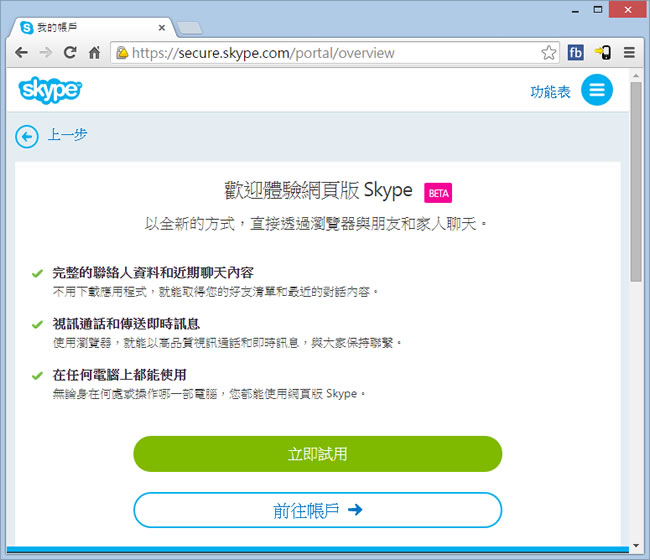Click the scrollbar up arrow
Viewport: 650px width, 560px height.
pyautogui.click(x=636, y=76)
